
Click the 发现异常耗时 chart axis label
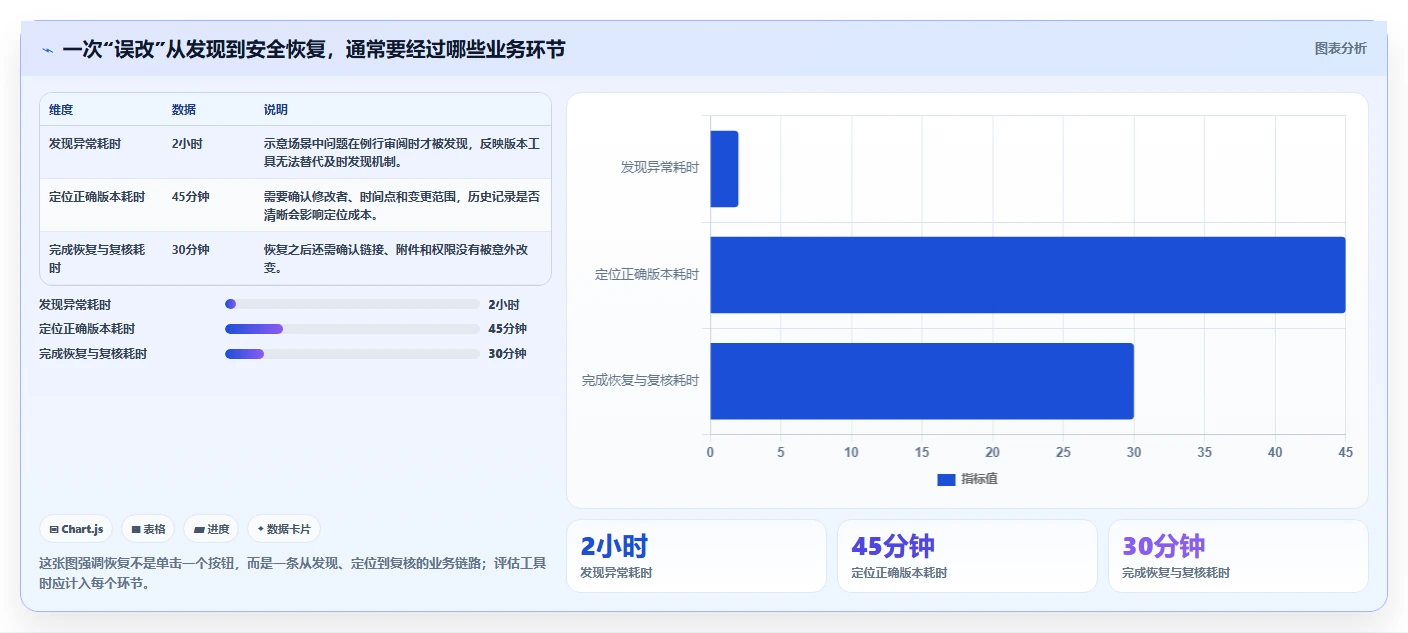coord(660,168)
